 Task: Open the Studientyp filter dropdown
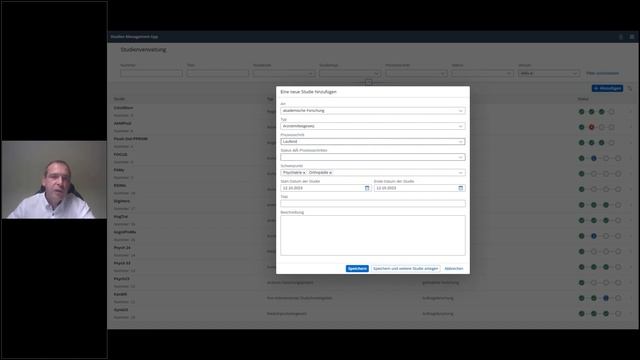pos(350,73)
